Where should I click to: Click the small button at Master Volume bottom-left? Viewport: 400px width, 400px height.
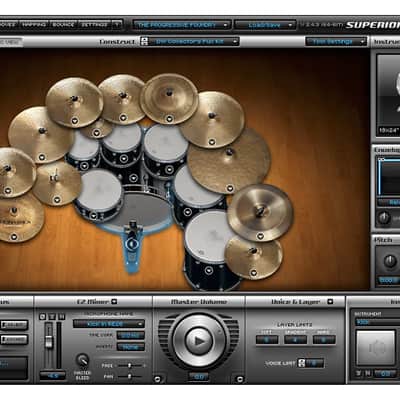click(158, 379)
